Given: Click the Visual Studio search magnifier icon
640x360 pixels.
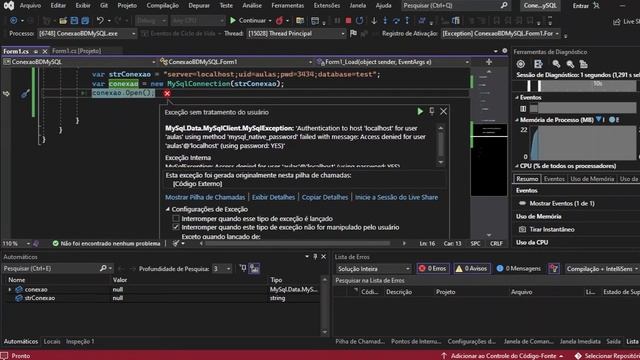Looking at the screenshot, I should click(x=504, y=5).
